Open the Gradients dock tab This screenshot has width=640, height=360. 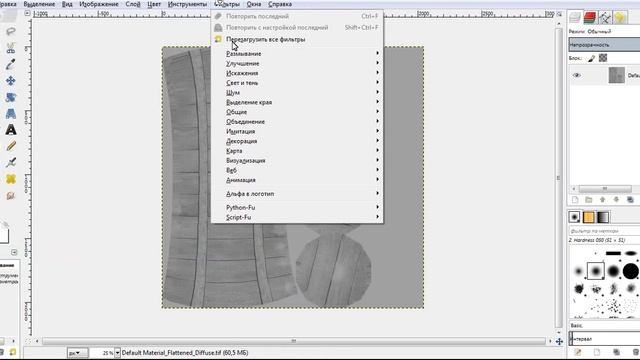tap(603, 217)
